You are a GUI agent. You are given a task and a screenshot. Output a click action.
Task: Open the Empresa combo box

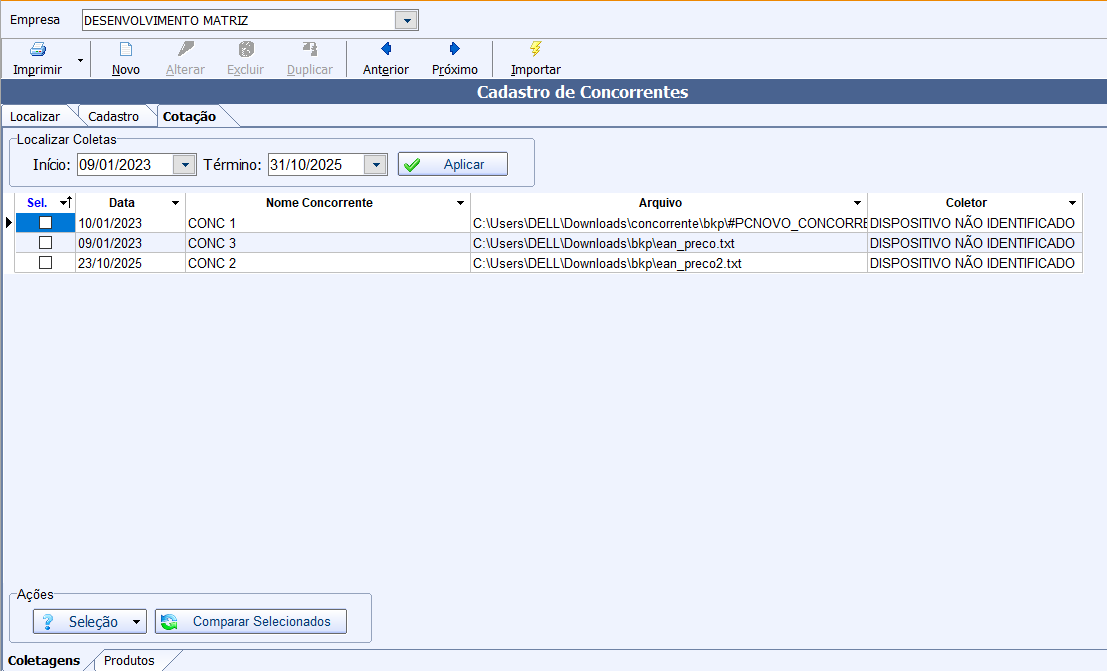click(406, 21)
